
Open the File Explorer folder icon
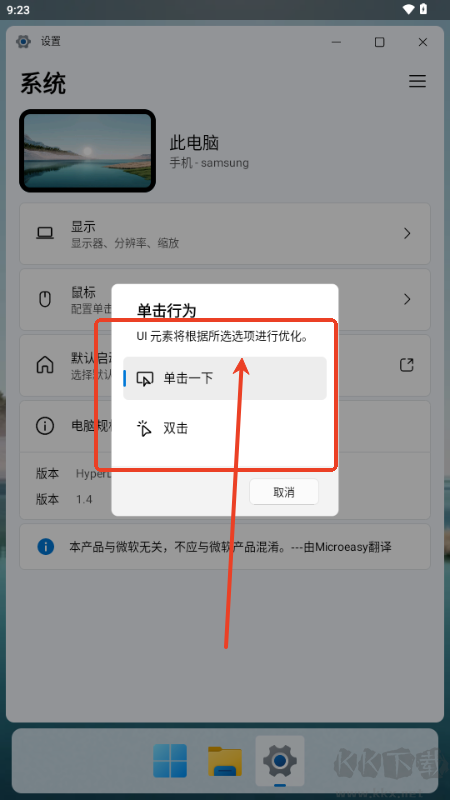pos(224,761)
